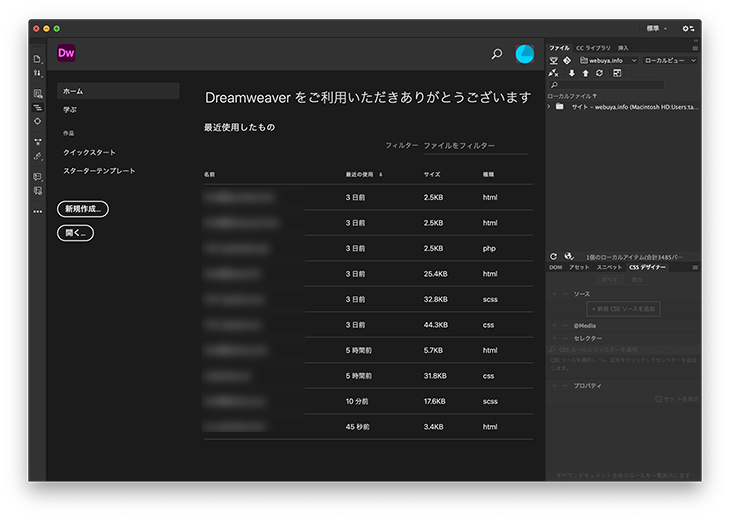Click the CSS ルールにフィルターを適用 field
This screenshot has width=730, height=519.
point(624,350)
